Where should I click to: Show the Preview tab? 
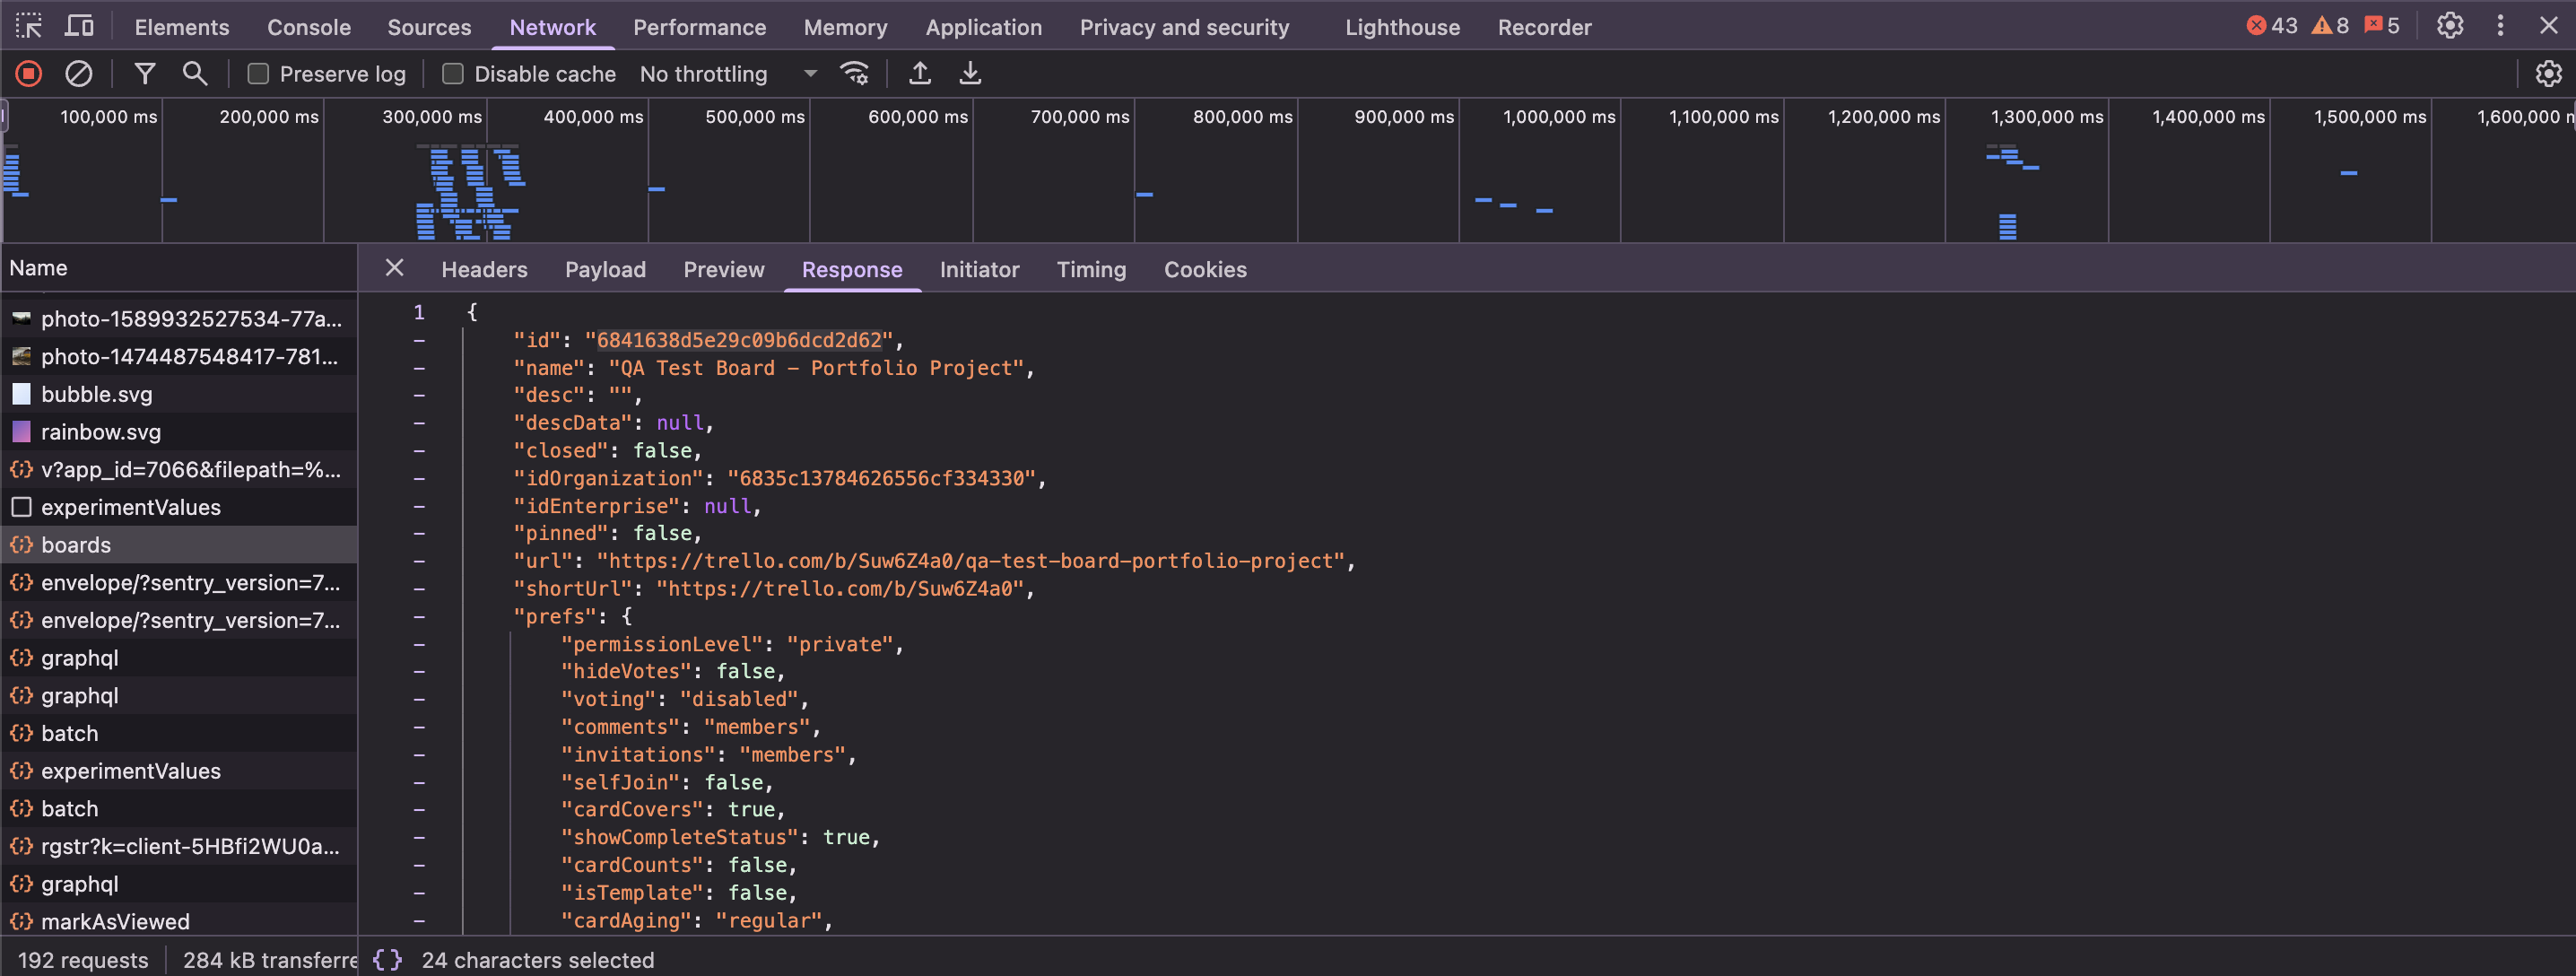click(724, 270)
